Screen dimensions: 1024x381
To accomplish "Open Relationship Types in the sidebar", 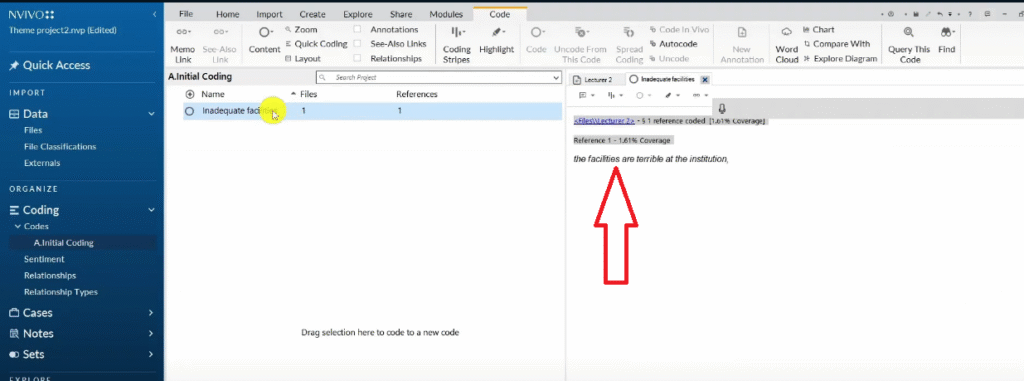I will tap(61, 291).
